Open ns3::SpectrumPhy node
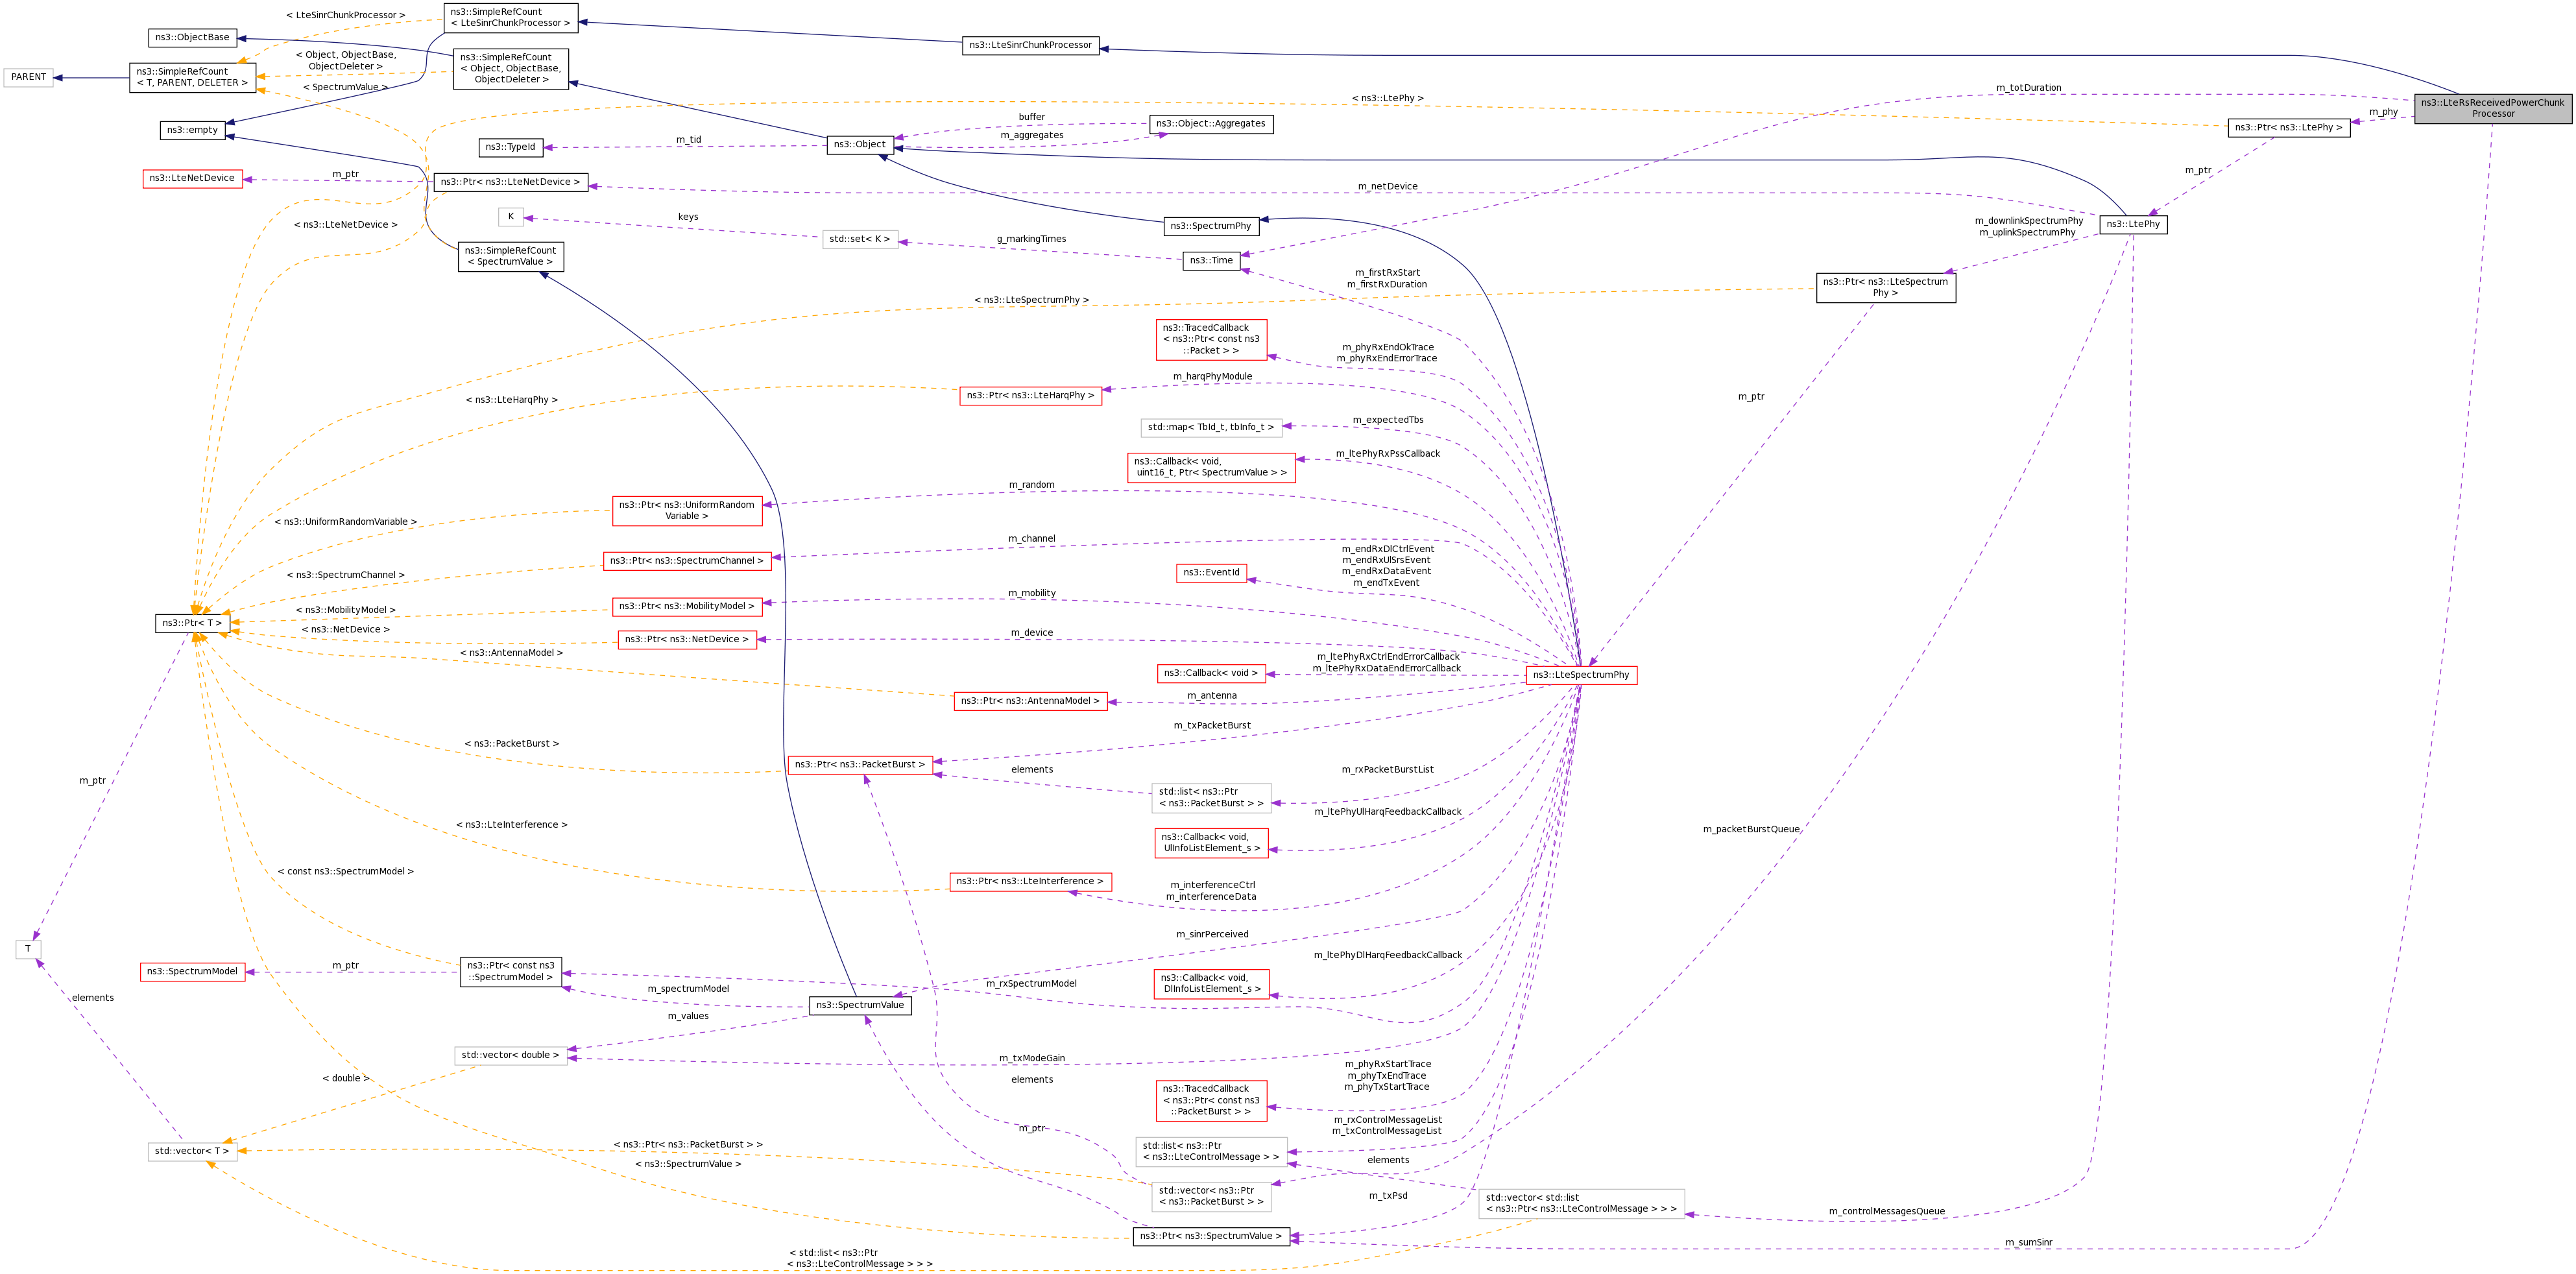2576x1274 pixels. point(1210,226)
